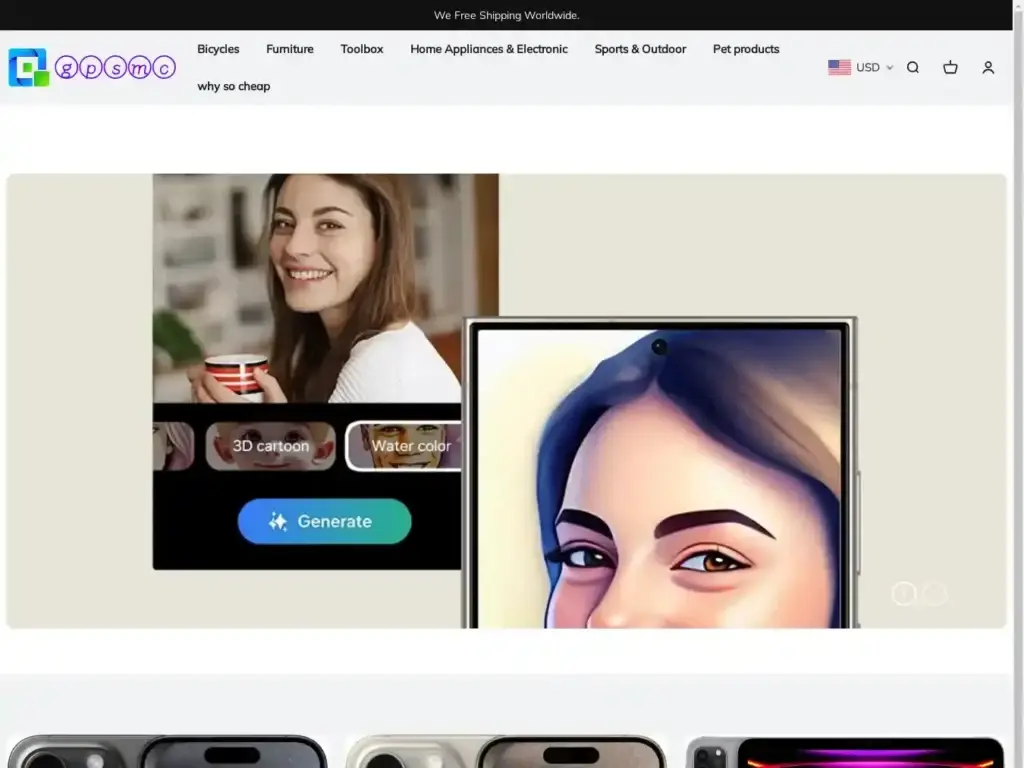
Task: Click the hero banner phone image
Action: tap(660, 475)
